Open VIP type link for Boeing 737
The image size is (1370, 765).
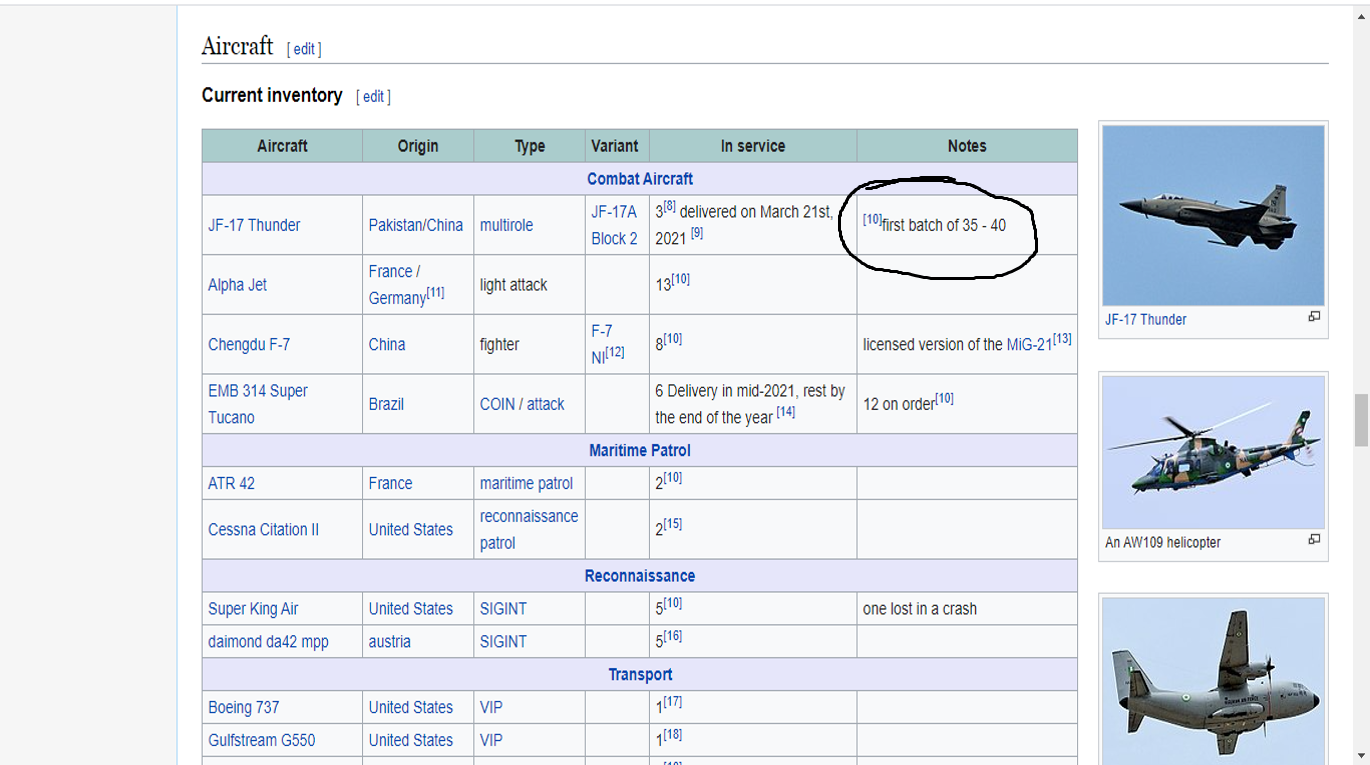(x=491, y=708)
